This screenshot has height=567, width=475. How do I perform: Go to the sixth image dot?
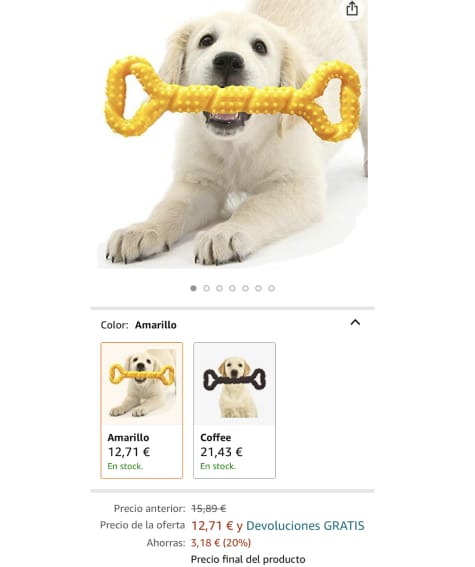[x=258, y=288]
